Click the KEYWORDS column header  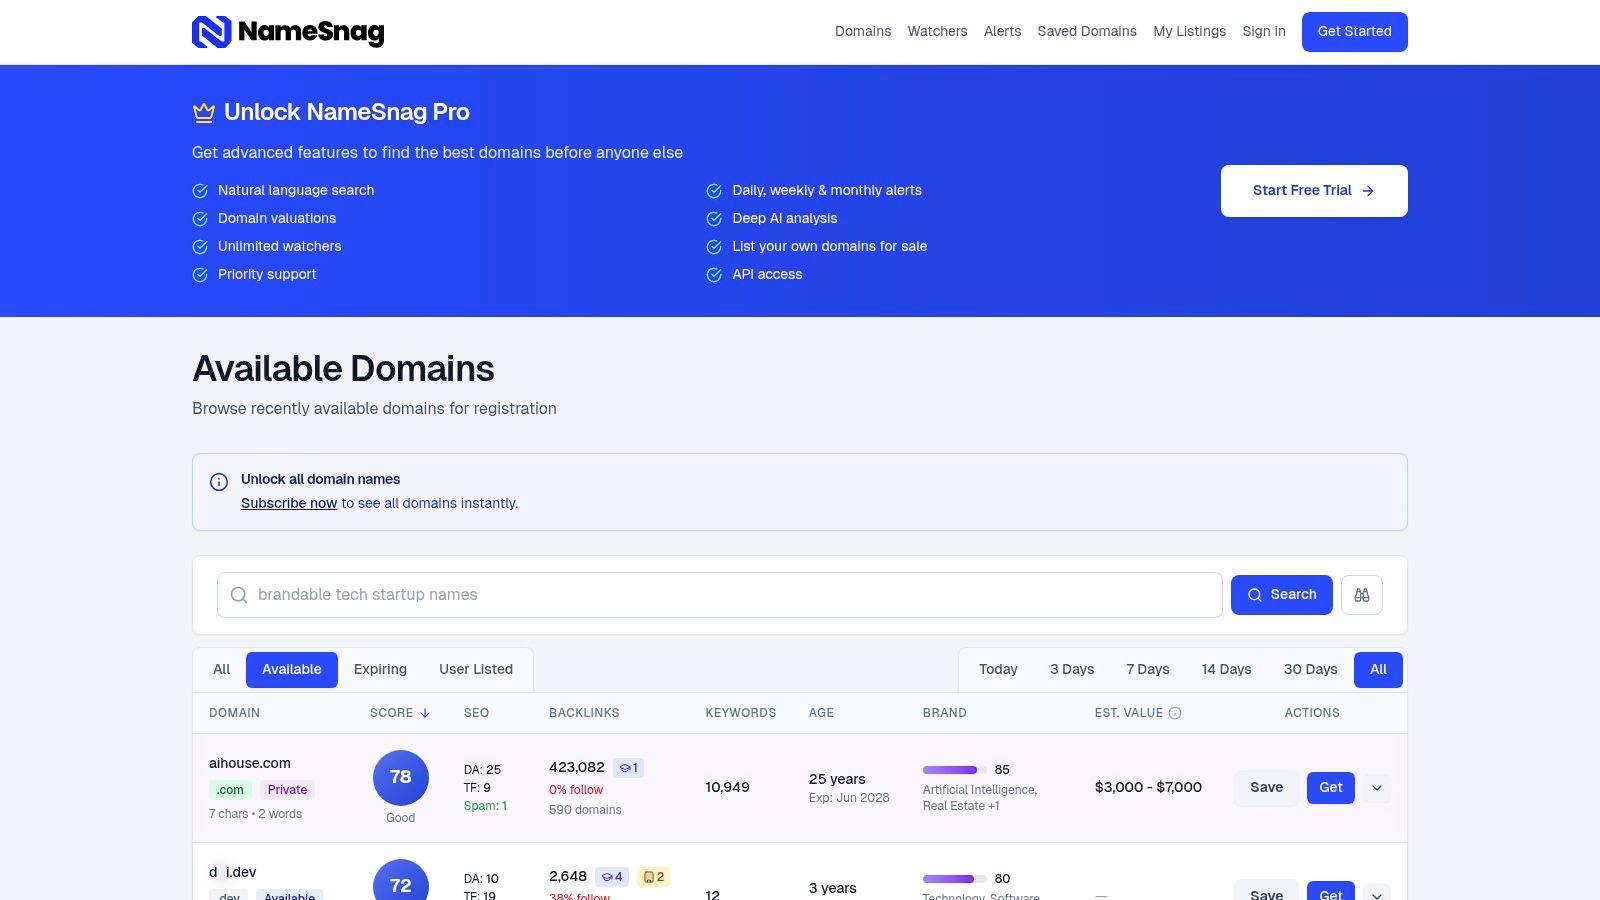pos(741,713)
